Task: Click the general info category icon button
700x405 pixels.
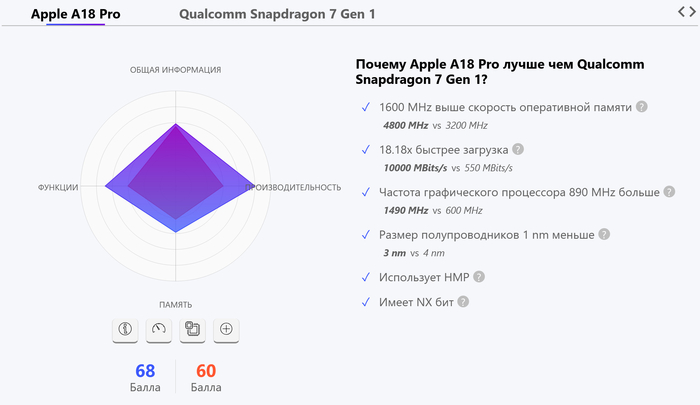Action: coord(125,328)
